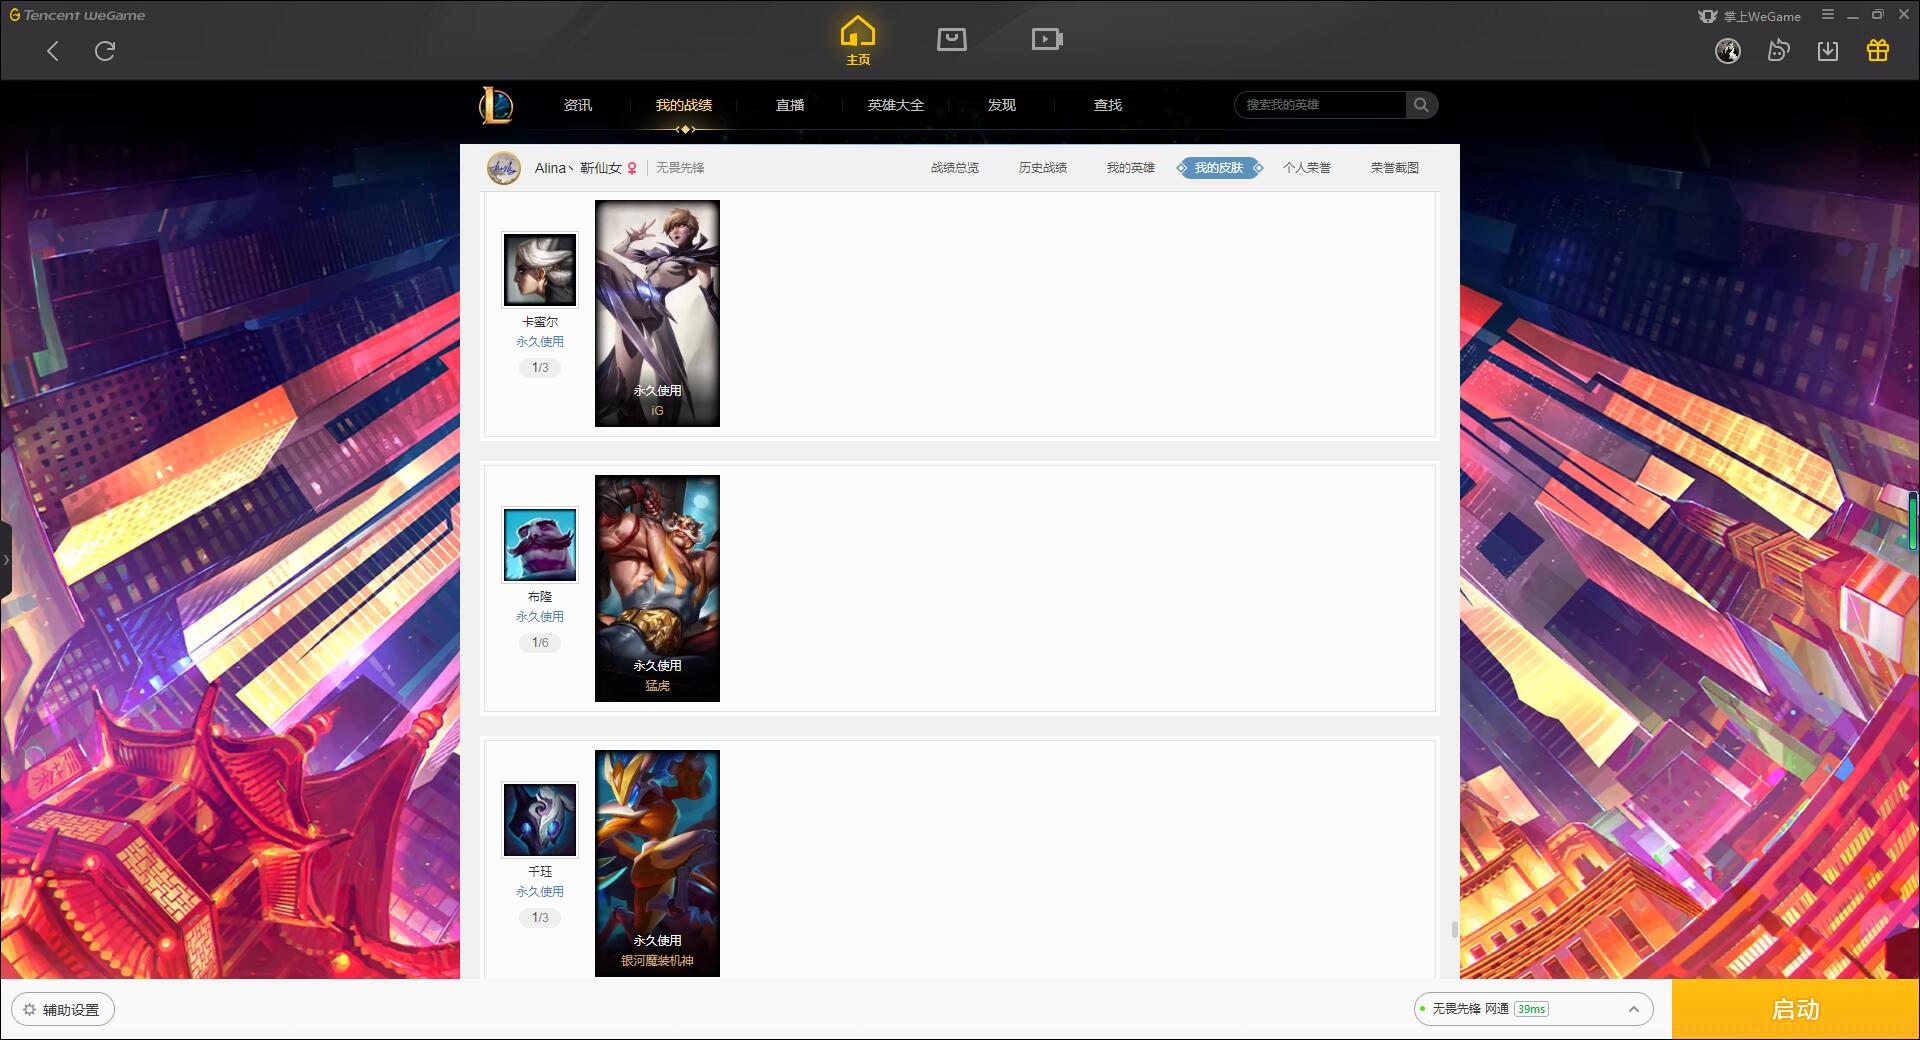Open the gift box icon
The image size is (1920, 1040).
coord(1878,51)
